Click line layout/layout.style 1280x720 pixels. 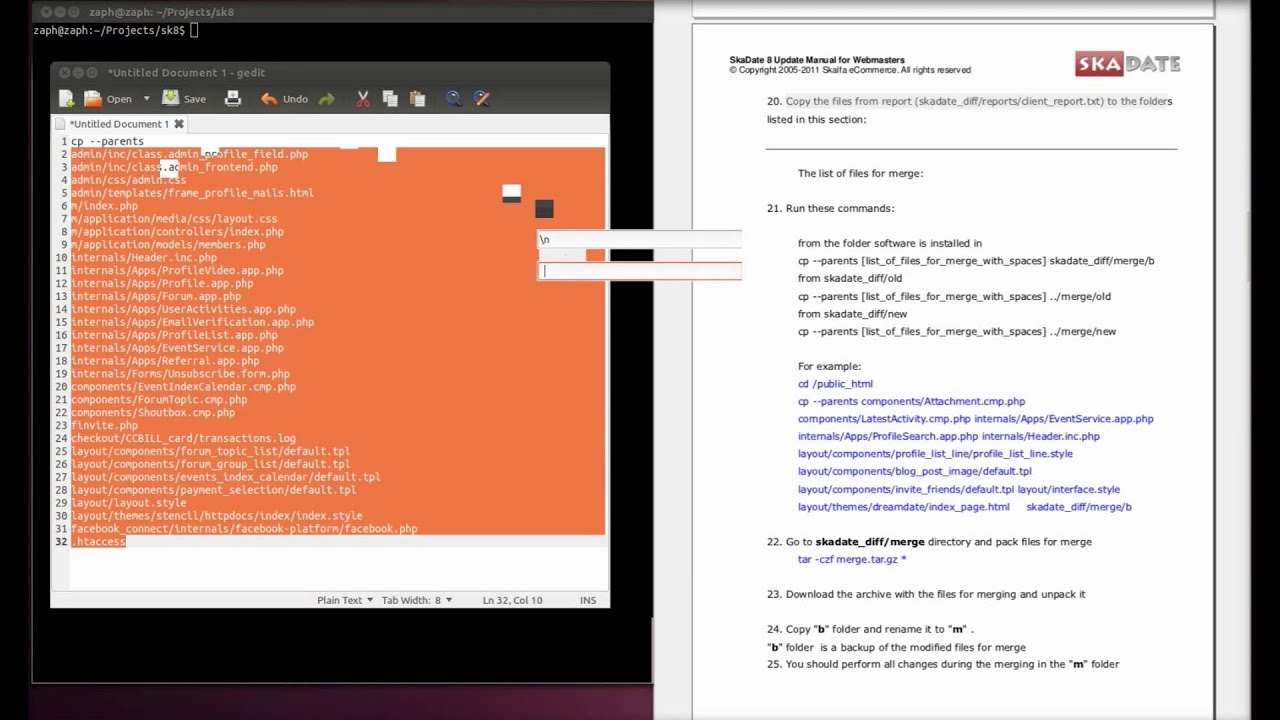(x=128, y=503)
